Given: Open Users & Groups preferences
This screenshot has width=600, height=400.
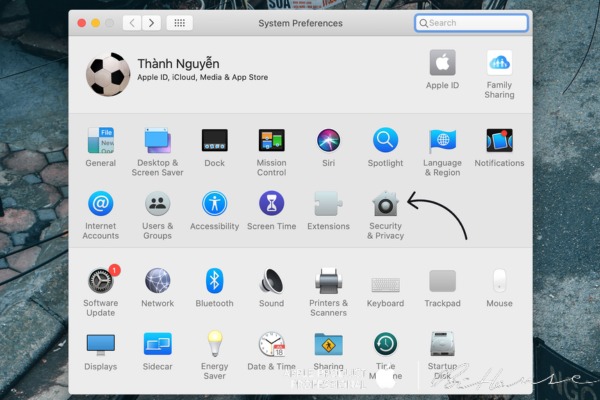Looking at the screenshot, I should (157, 205).
